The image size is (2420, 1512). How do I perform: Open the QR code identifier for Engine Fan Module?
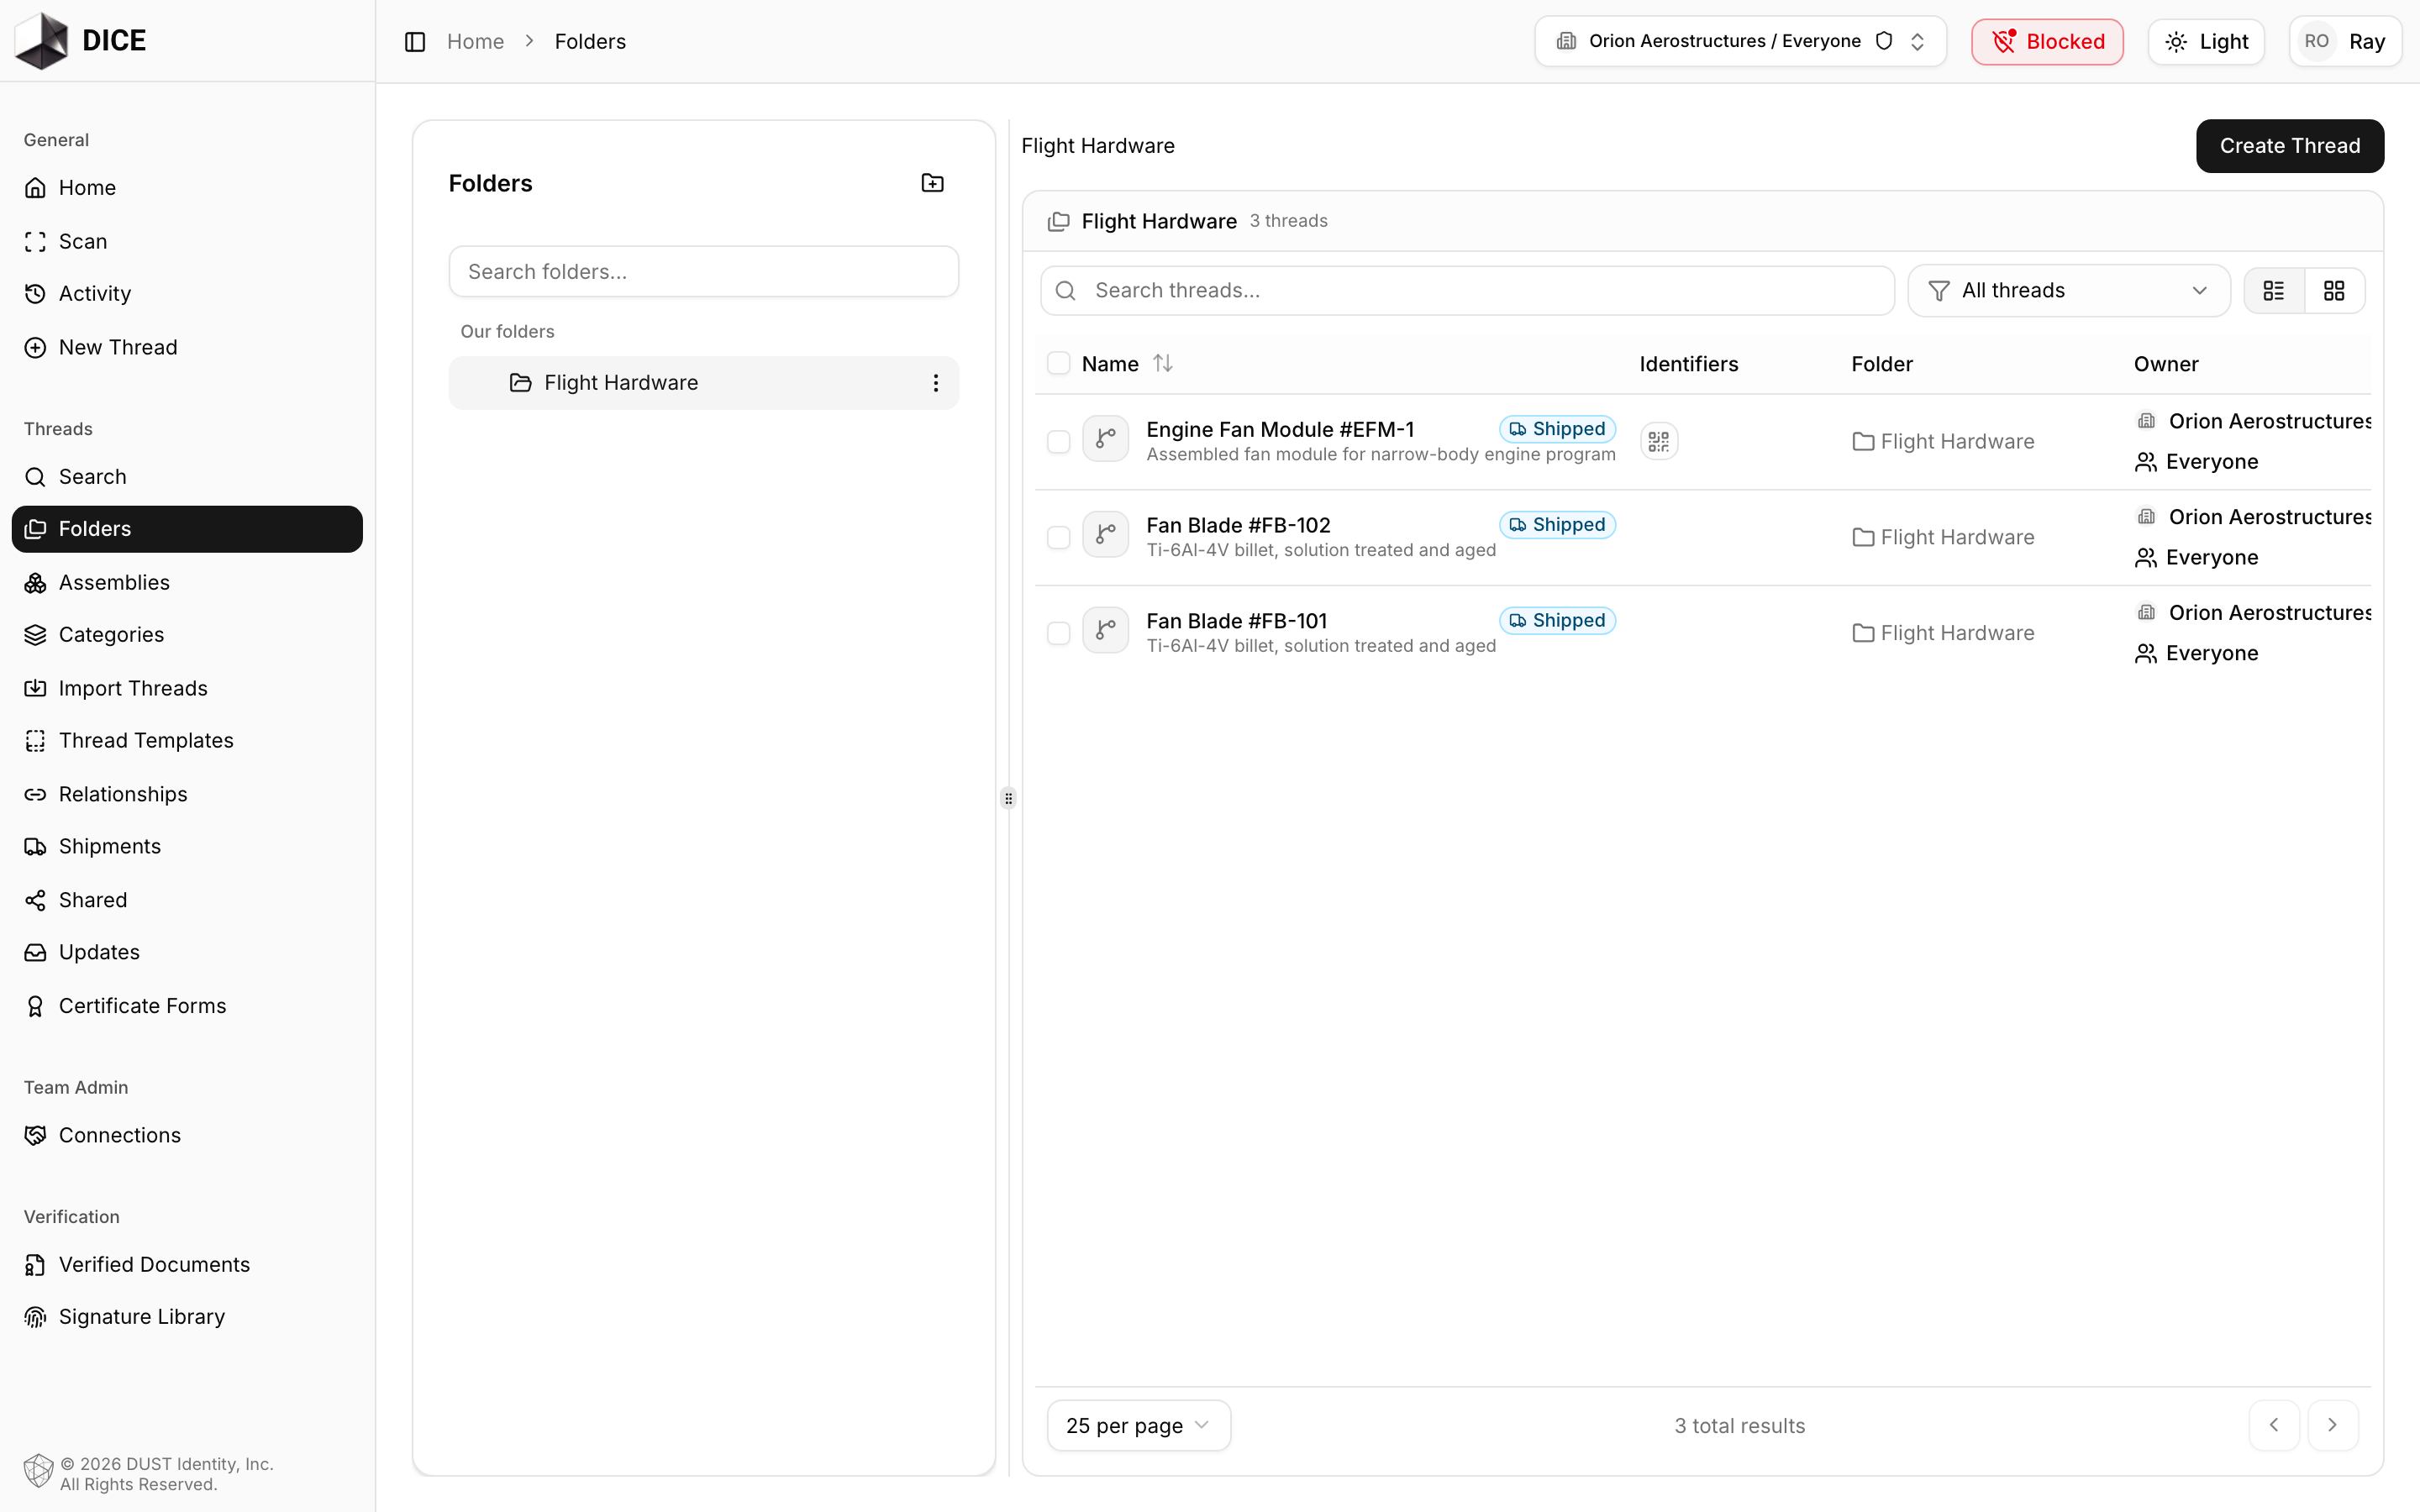pyautogui.click(x=1659, y=441)
